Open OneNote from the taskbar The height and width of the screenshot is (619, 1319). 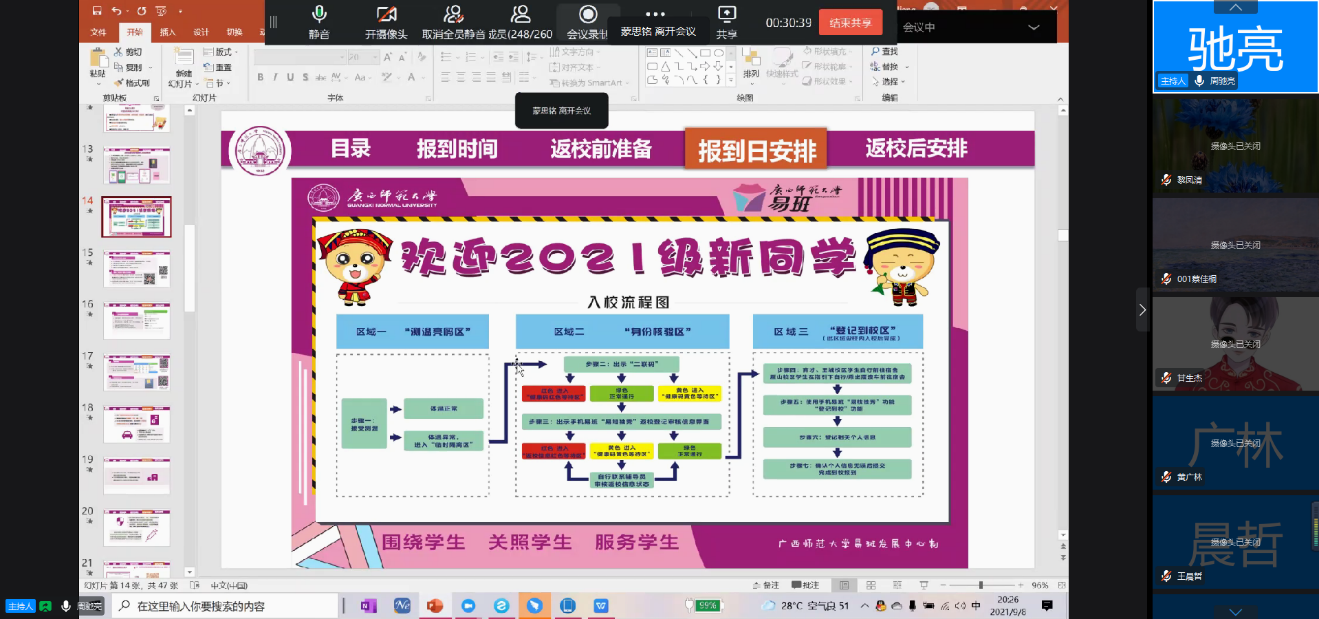point(369,605)
